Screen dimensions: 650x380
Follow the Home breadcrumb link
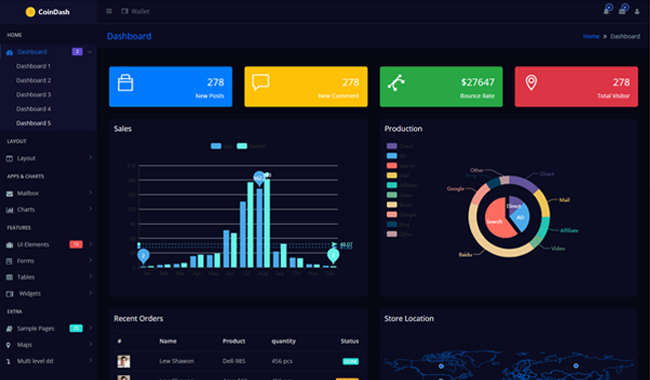click(591, 36)
